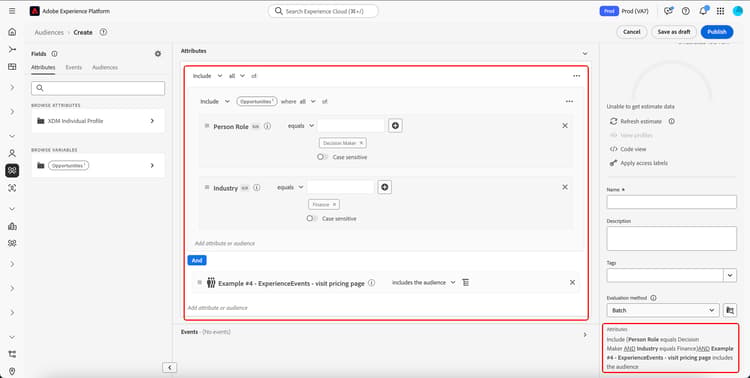
Task: Click the And operator button
Action: (x=197, y=260)
